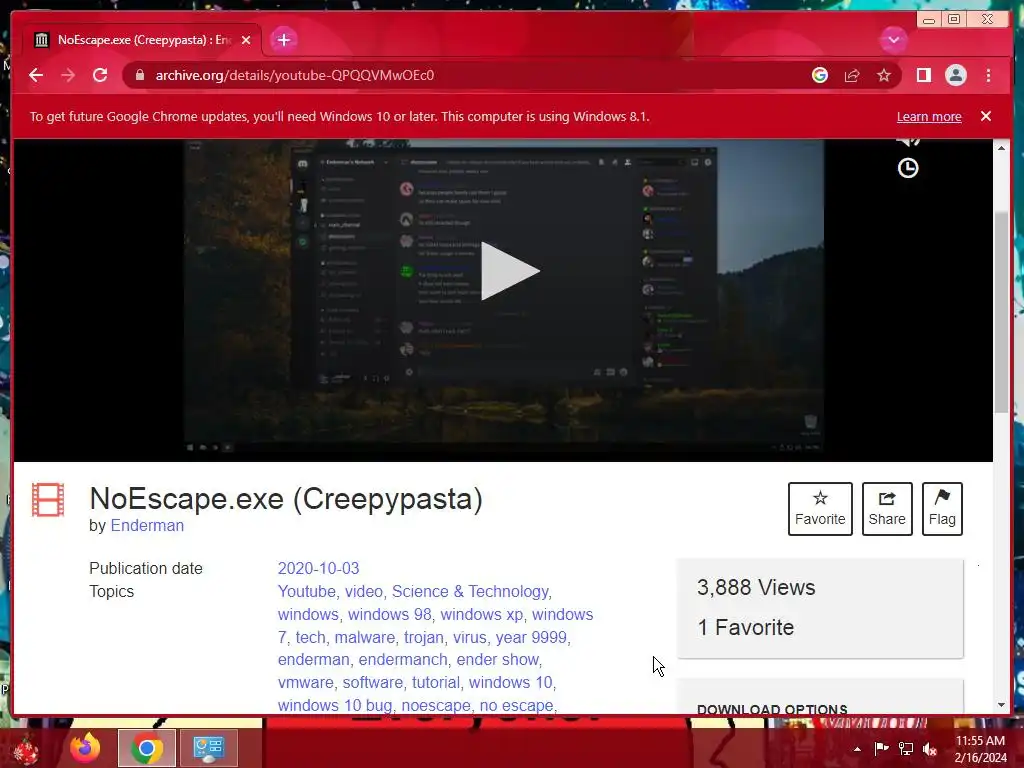Click the lock icon in the address bar
1024x768 pixels.
point(139,75)
